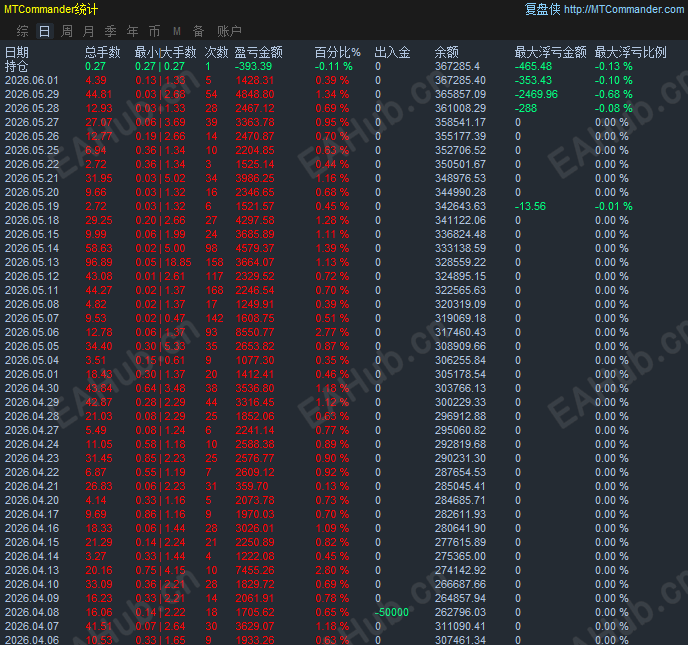Click the MTCommander统计 title
The width and height of the screenshot is (688, 645).
[51, 9]
